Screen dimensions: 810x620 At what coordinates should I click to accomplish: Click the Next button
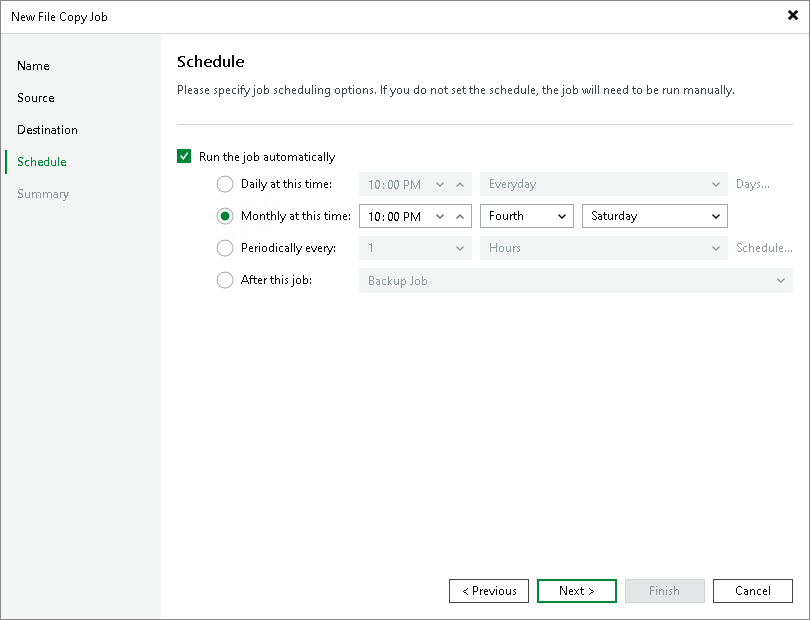tap(577, 591)
